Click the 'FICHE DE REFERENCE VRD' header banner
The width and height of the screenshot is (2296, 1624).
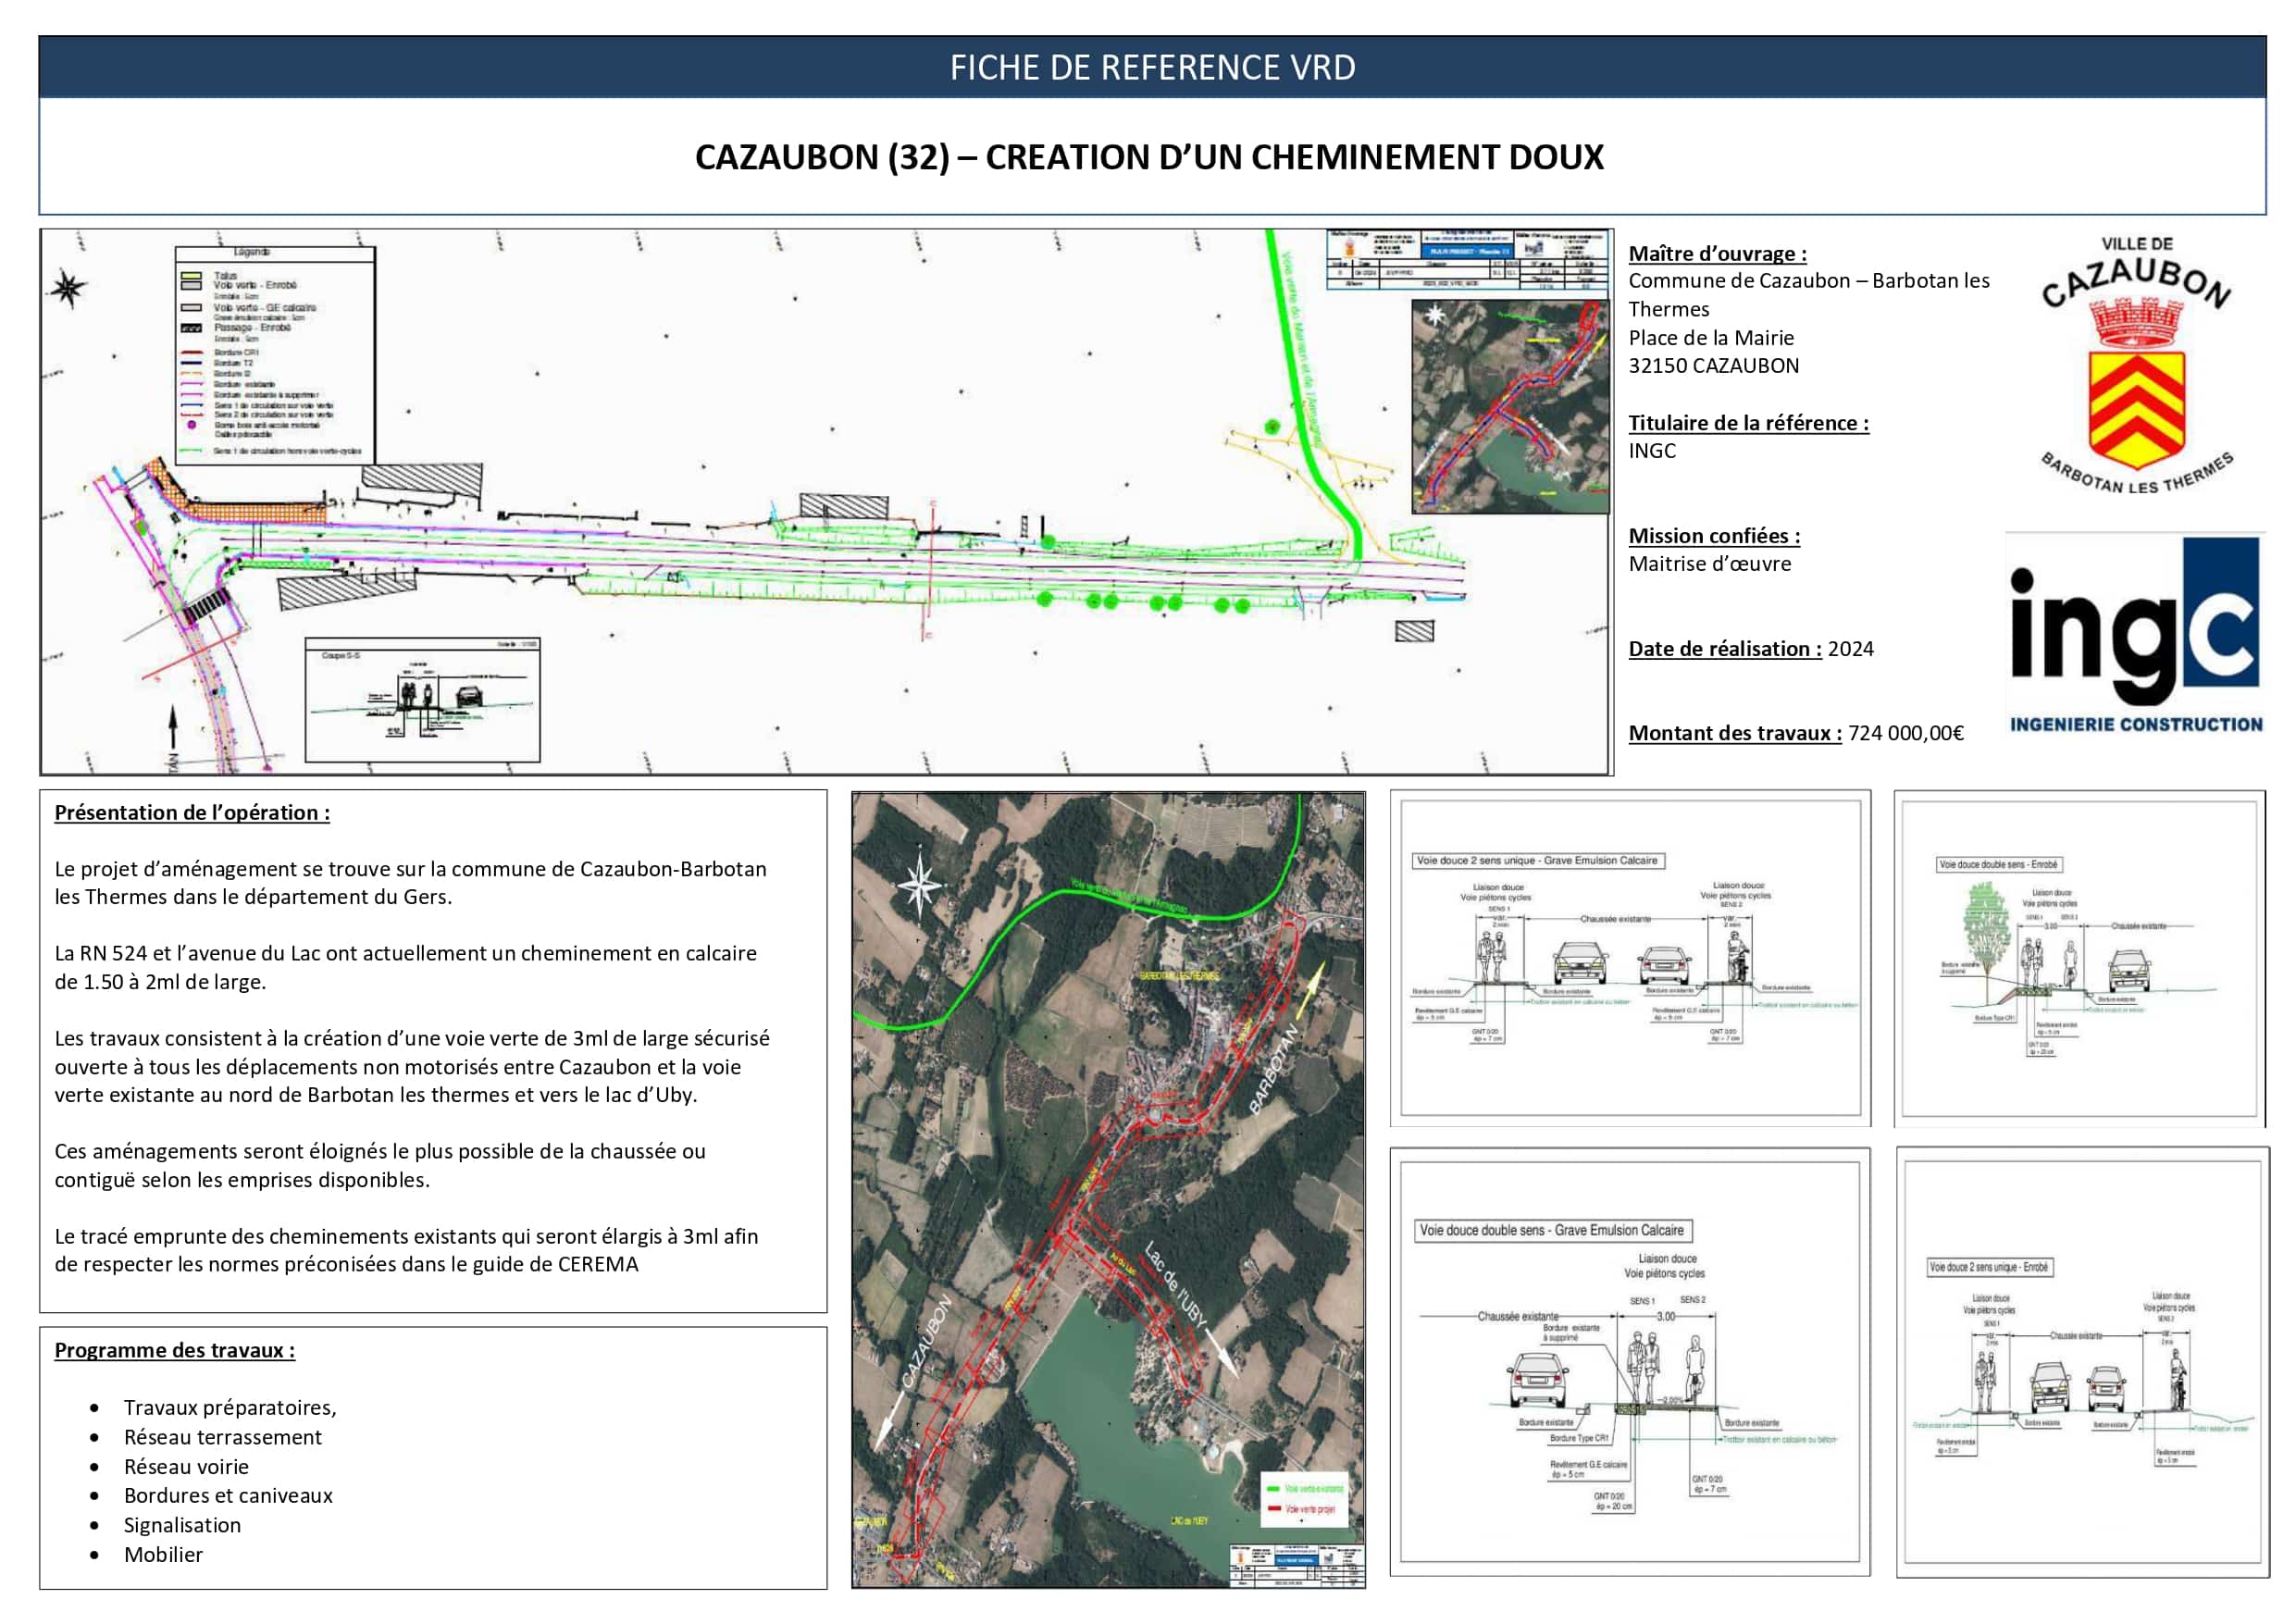click(x=1152, y=67)
